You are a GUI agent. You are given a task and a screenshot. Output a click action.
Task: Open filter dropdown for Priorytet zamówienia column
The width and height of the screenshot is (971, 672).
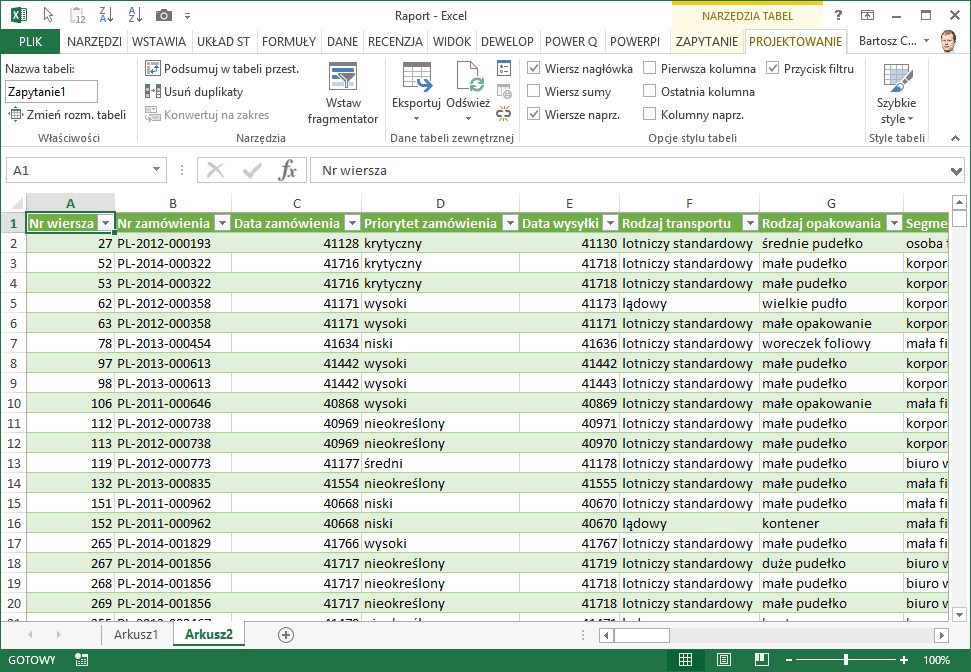tap(509, 223)
